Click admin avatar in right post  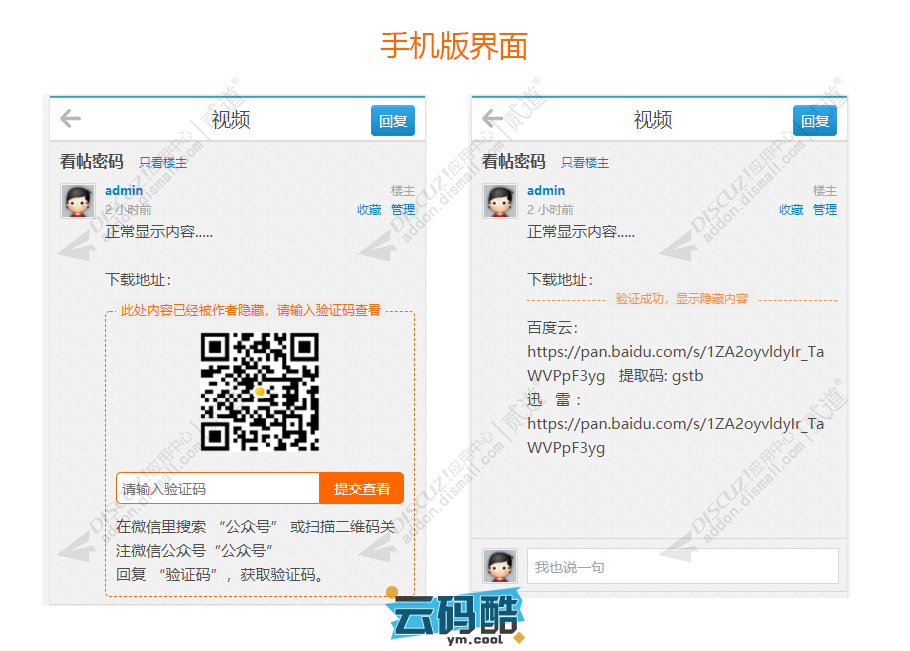[500, 201]
